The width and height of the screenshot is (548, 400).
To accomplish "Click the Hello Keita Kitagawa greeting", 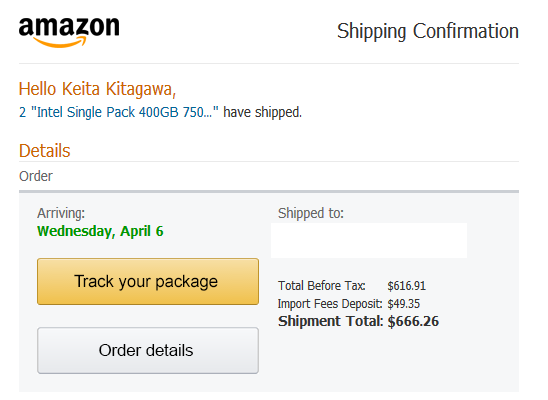I will tap(98, 89).
